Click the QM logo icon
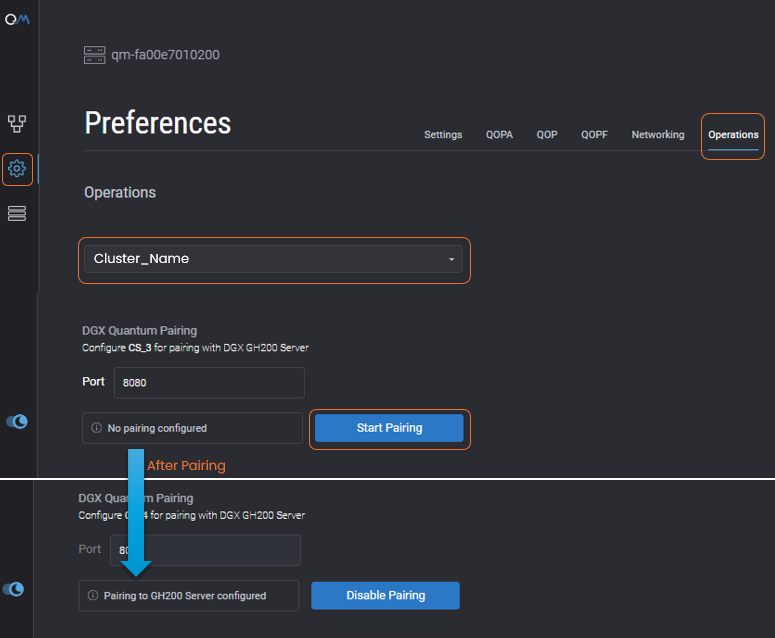Viewport: 775px width, 638px height. click(16, 20)
